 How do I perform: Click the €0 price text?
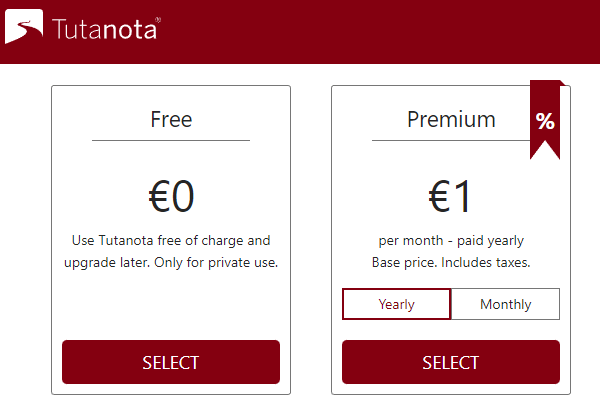(171, 197)
